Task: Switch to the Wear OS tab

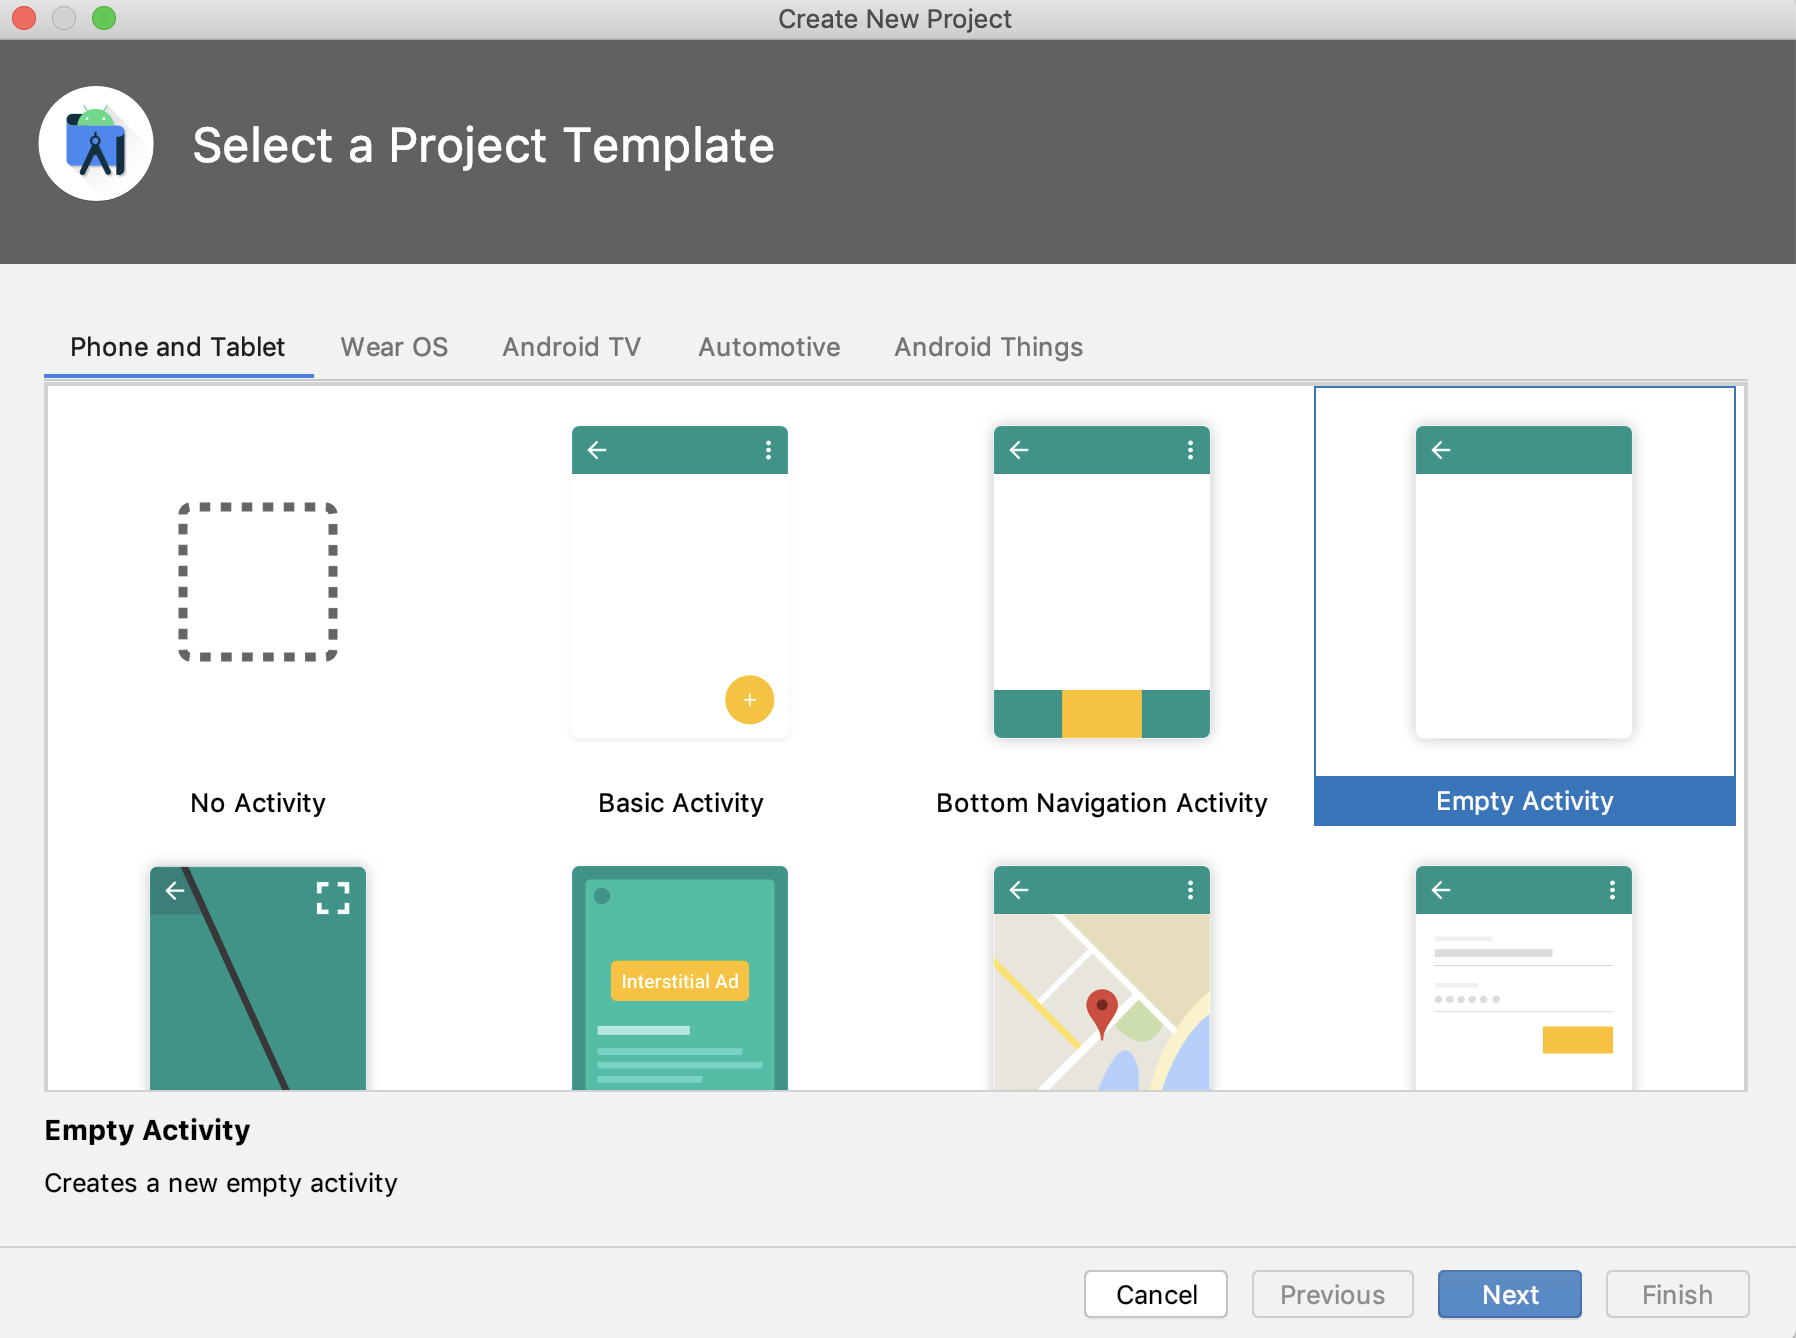Action: [394, 347]
